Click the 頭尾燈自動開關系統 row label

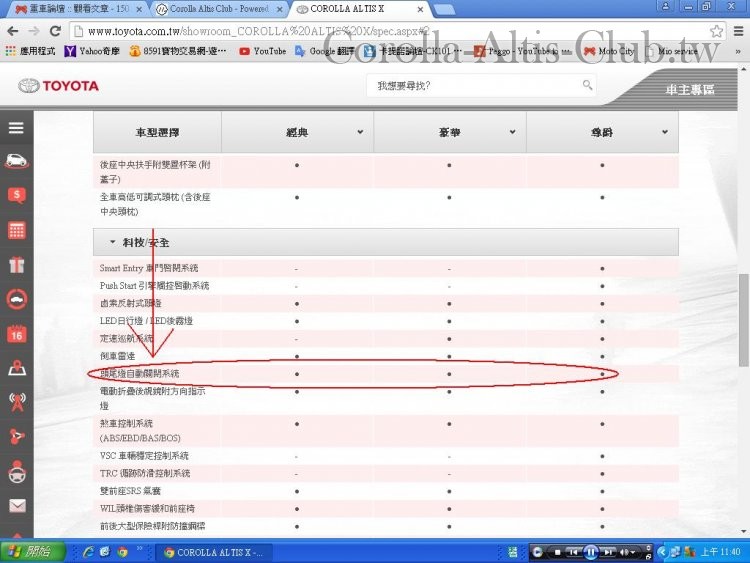(x=140, y=374)
